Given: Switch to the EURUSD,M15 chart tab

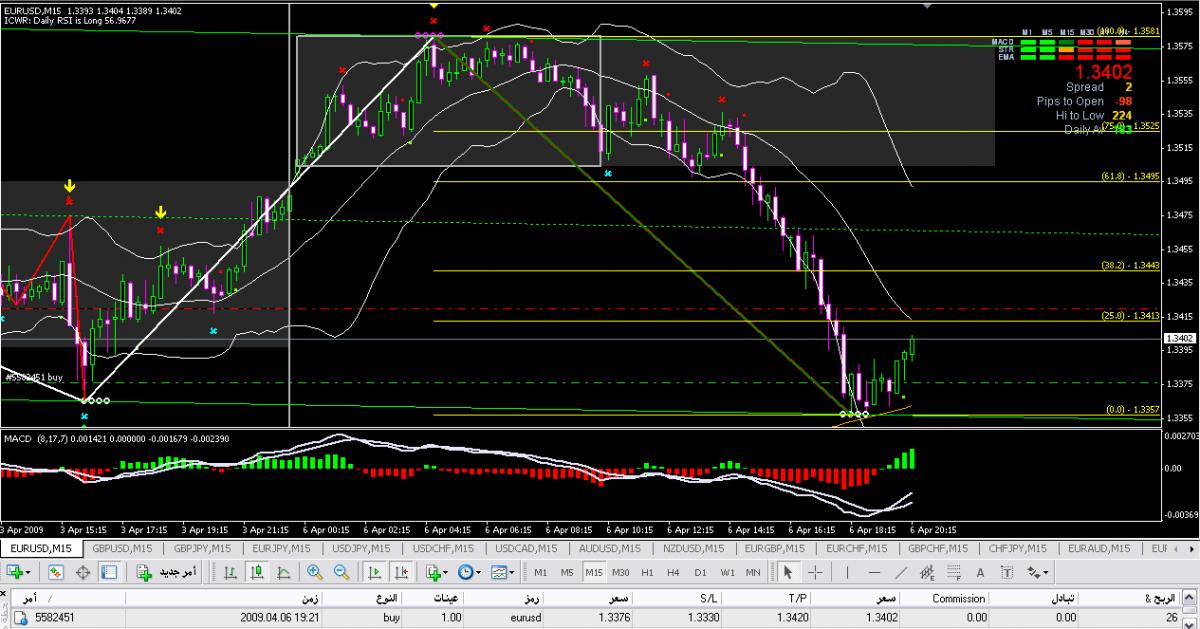Looking at the screenshot, I should click(41, 549).
